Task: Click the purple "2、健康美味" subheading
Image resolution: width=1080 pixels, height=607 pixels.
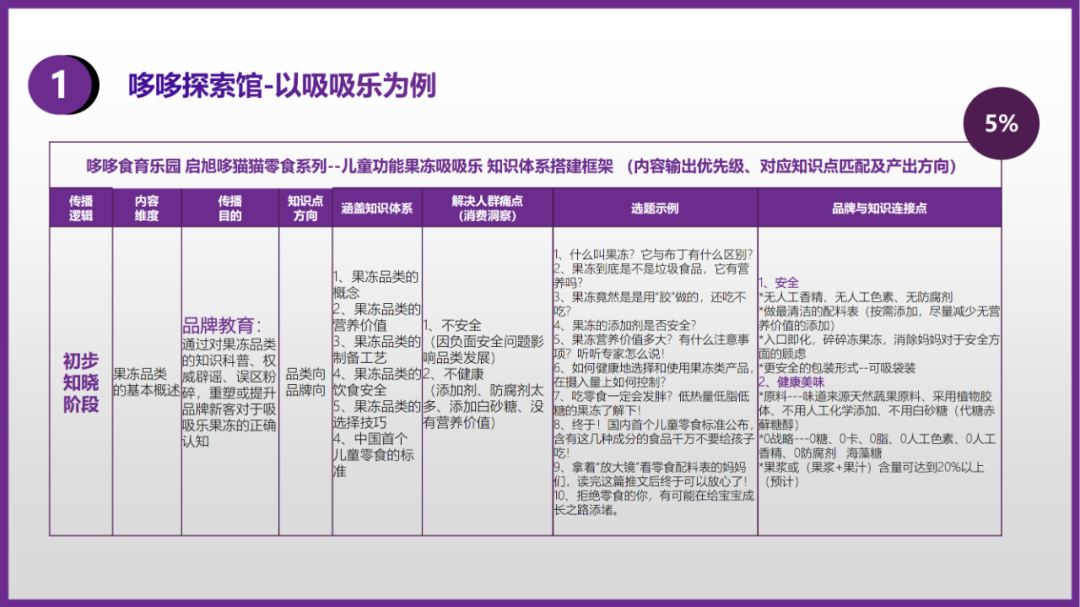Action: coord(791,382)
